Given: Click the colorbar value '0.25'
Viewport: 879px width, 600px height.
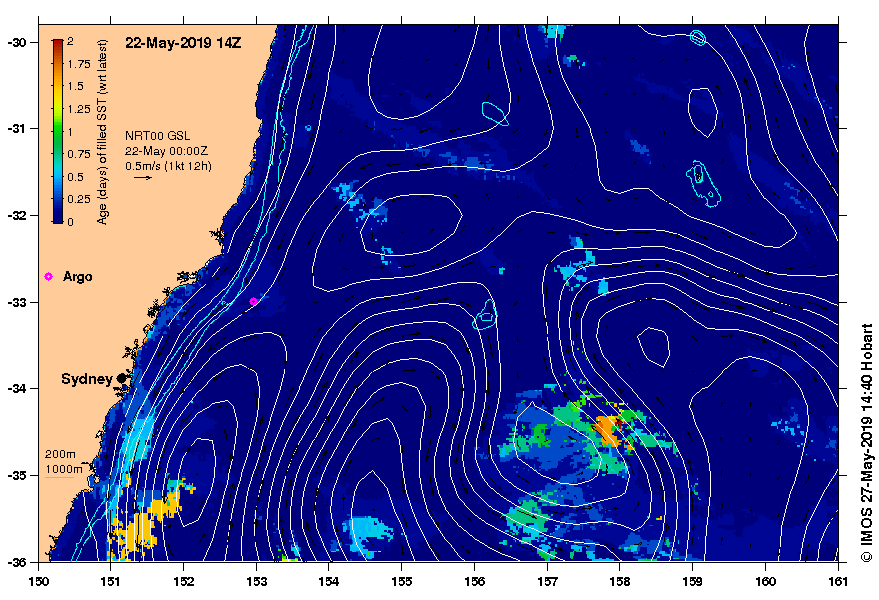Looking at the screenshot, I should point(79,199).
